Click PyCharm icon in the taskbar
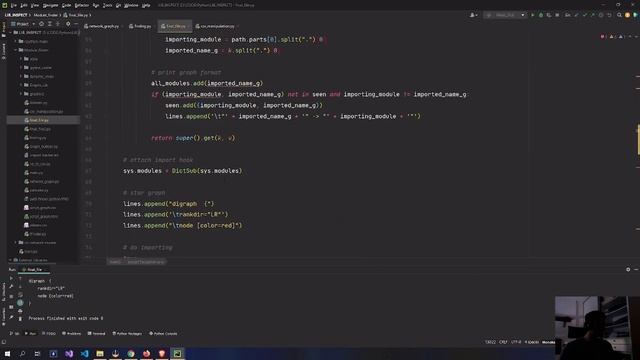The image size is (640, 360). tap(178, 353)
